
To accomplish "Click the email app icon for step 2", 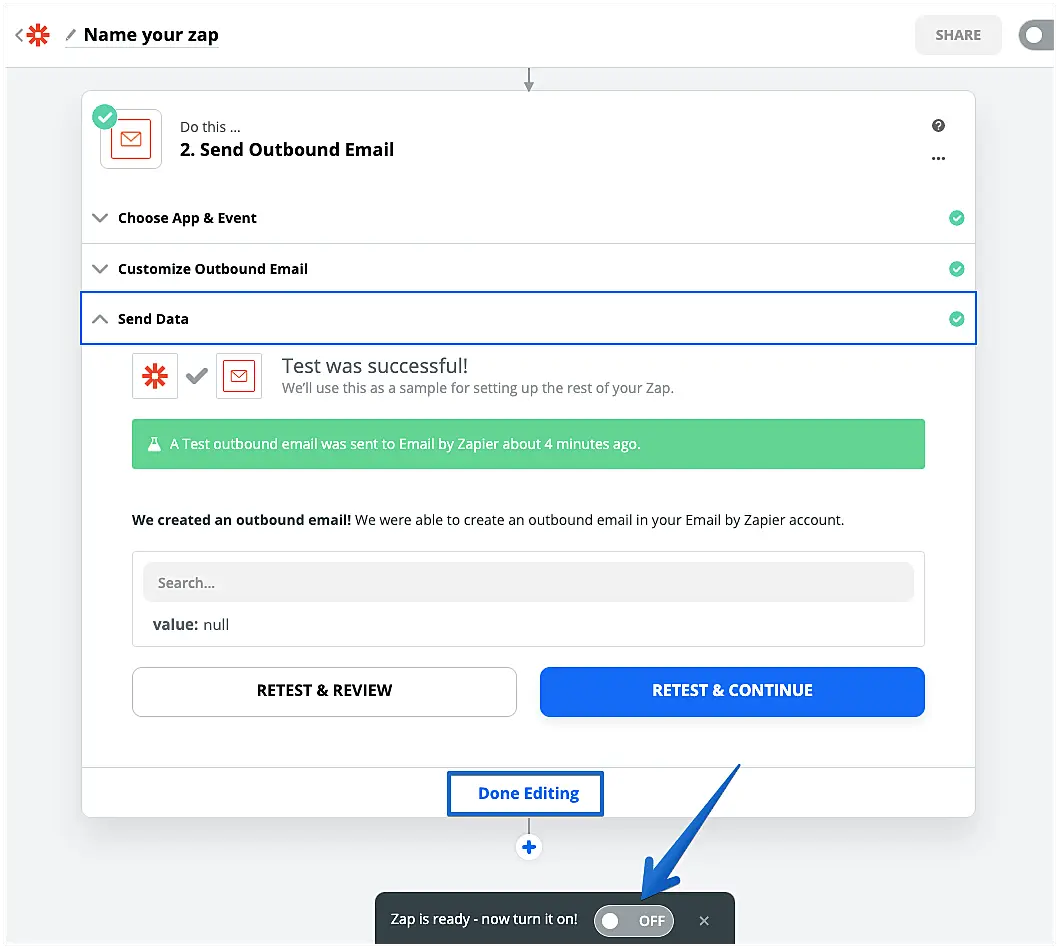I will pos(131,139).
